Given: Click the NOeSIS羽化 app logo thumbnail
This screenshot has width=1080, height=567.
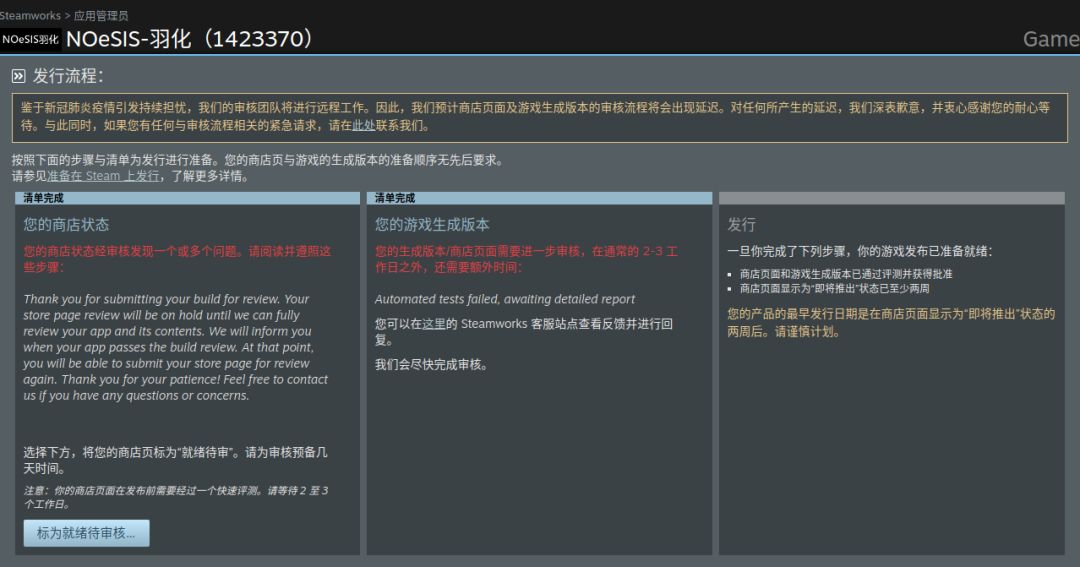Looking at the screenshot, I should pyautogui.click(x=31, y=39).
